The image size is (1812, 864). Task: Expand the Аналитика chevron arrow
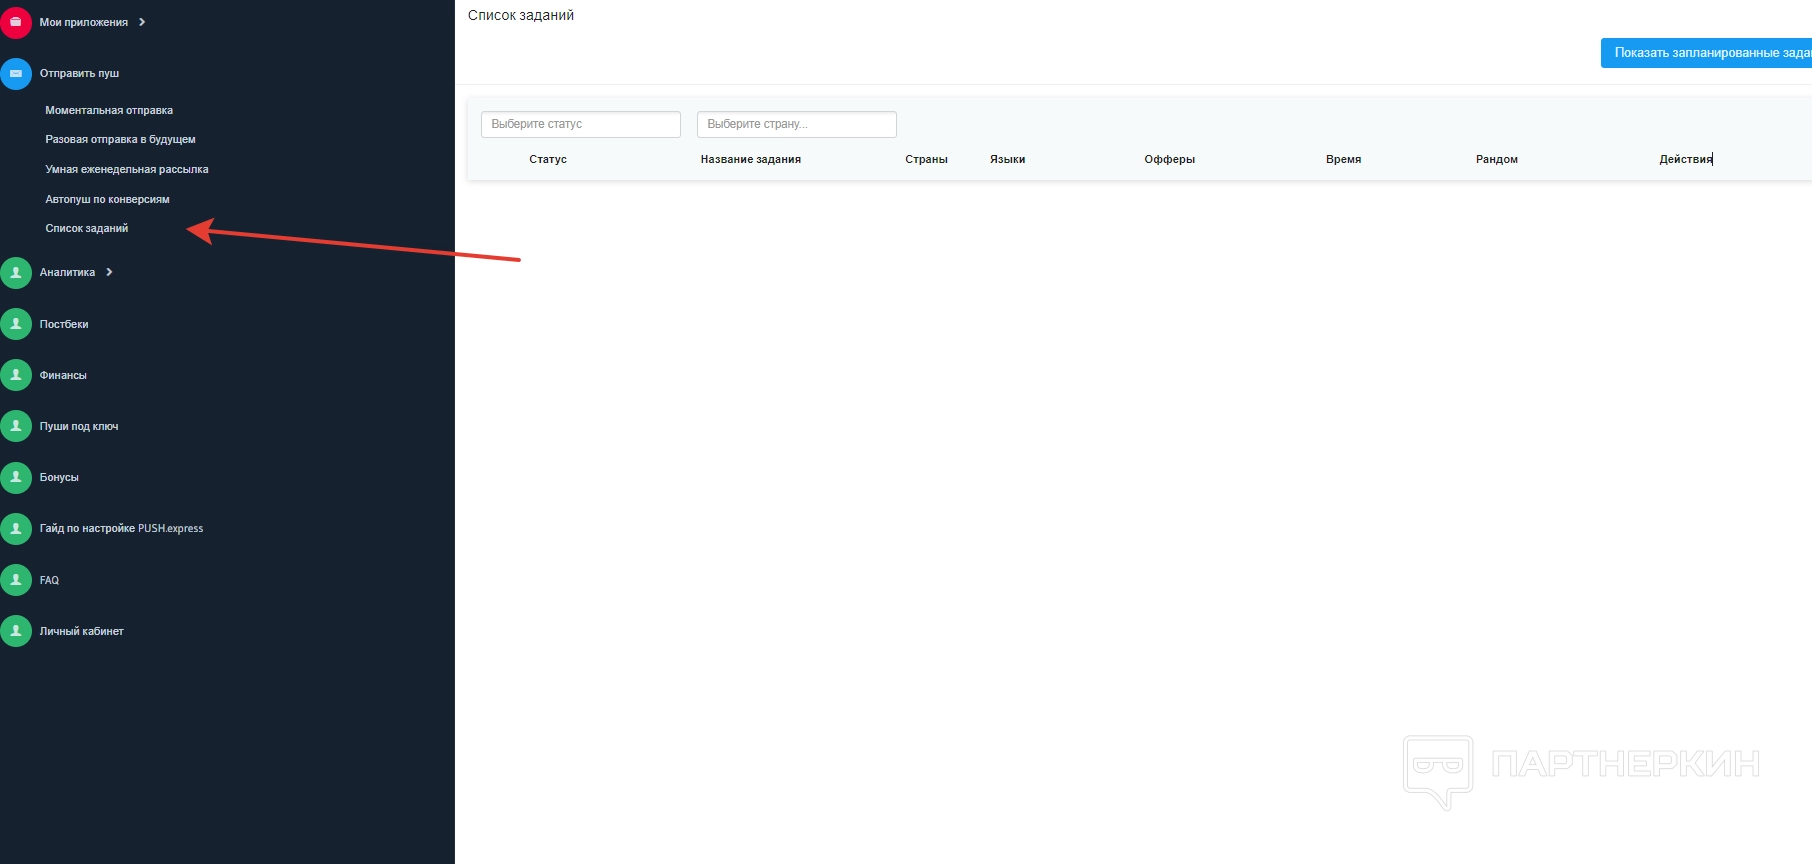point(109,272)
